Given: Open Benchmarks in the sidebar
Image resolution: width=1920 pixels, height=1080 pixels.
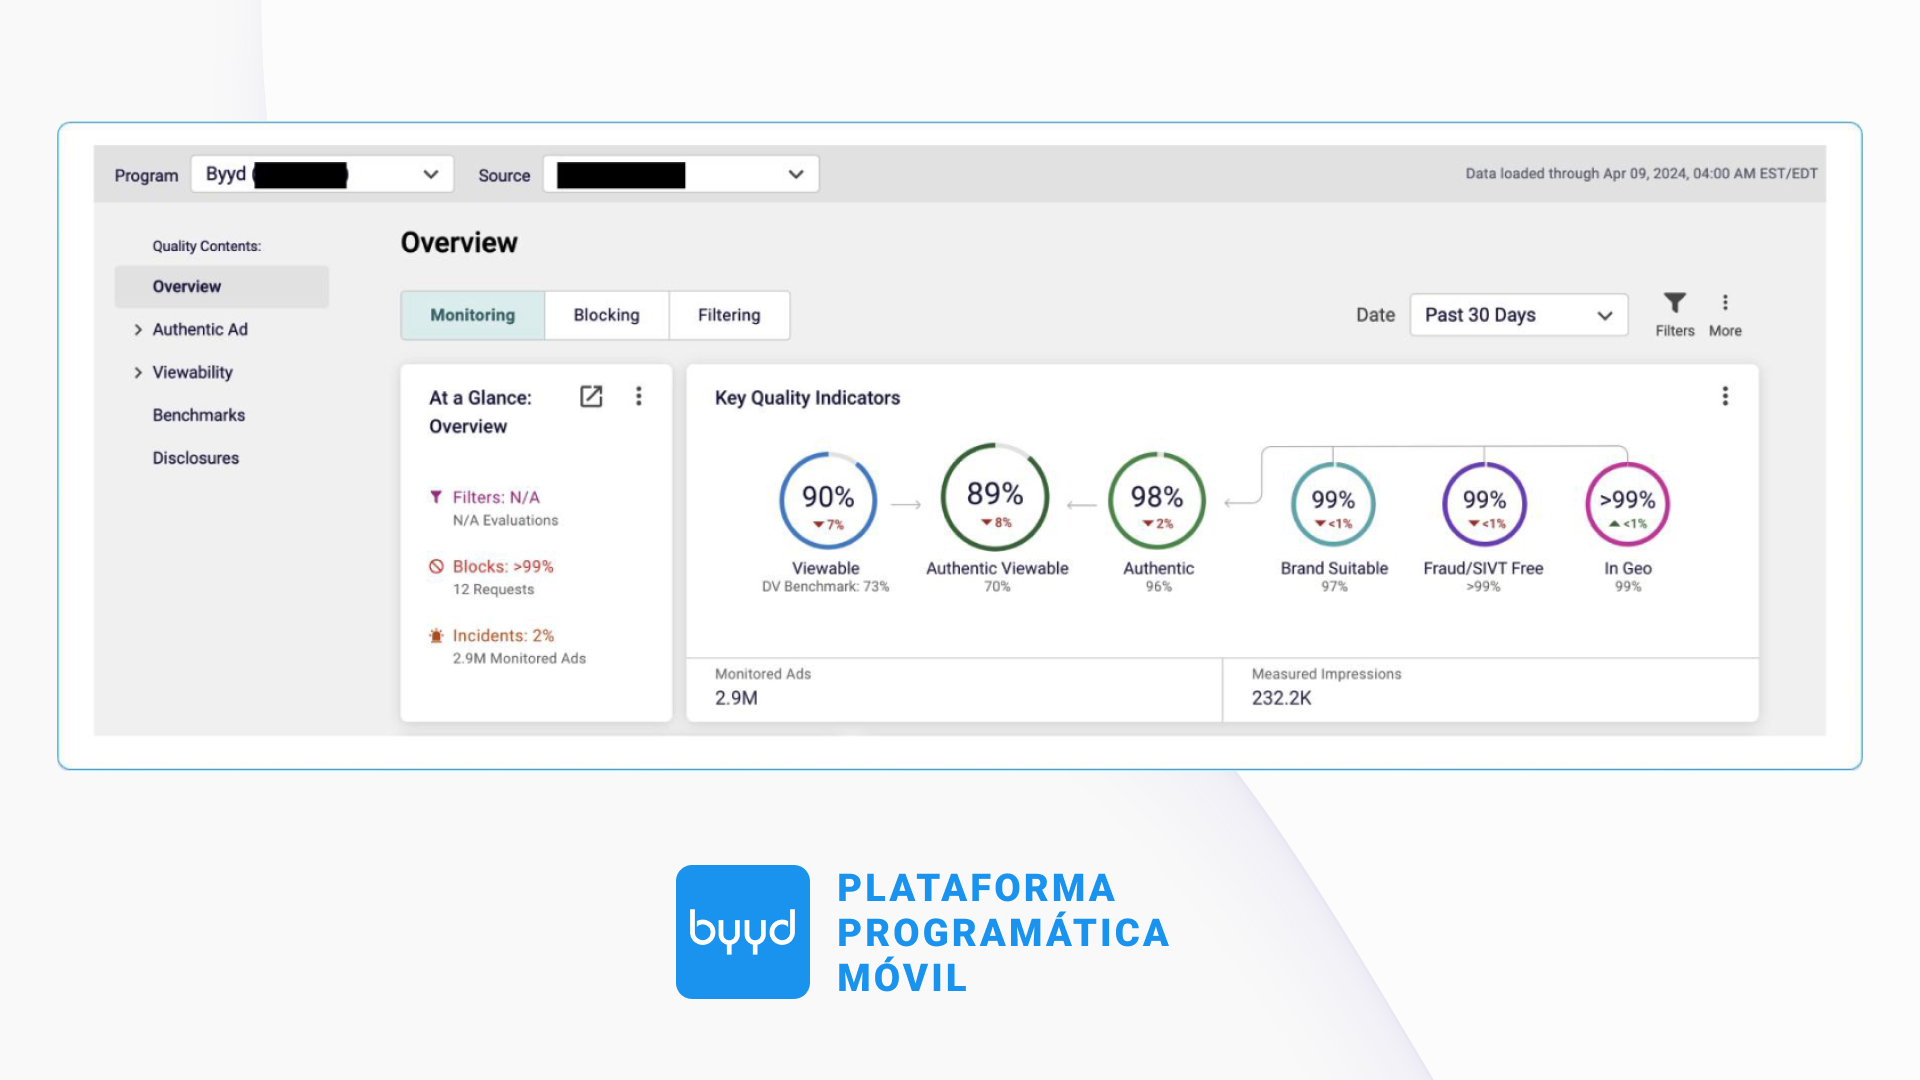Looking at the screenshot, I should [198, 415].
